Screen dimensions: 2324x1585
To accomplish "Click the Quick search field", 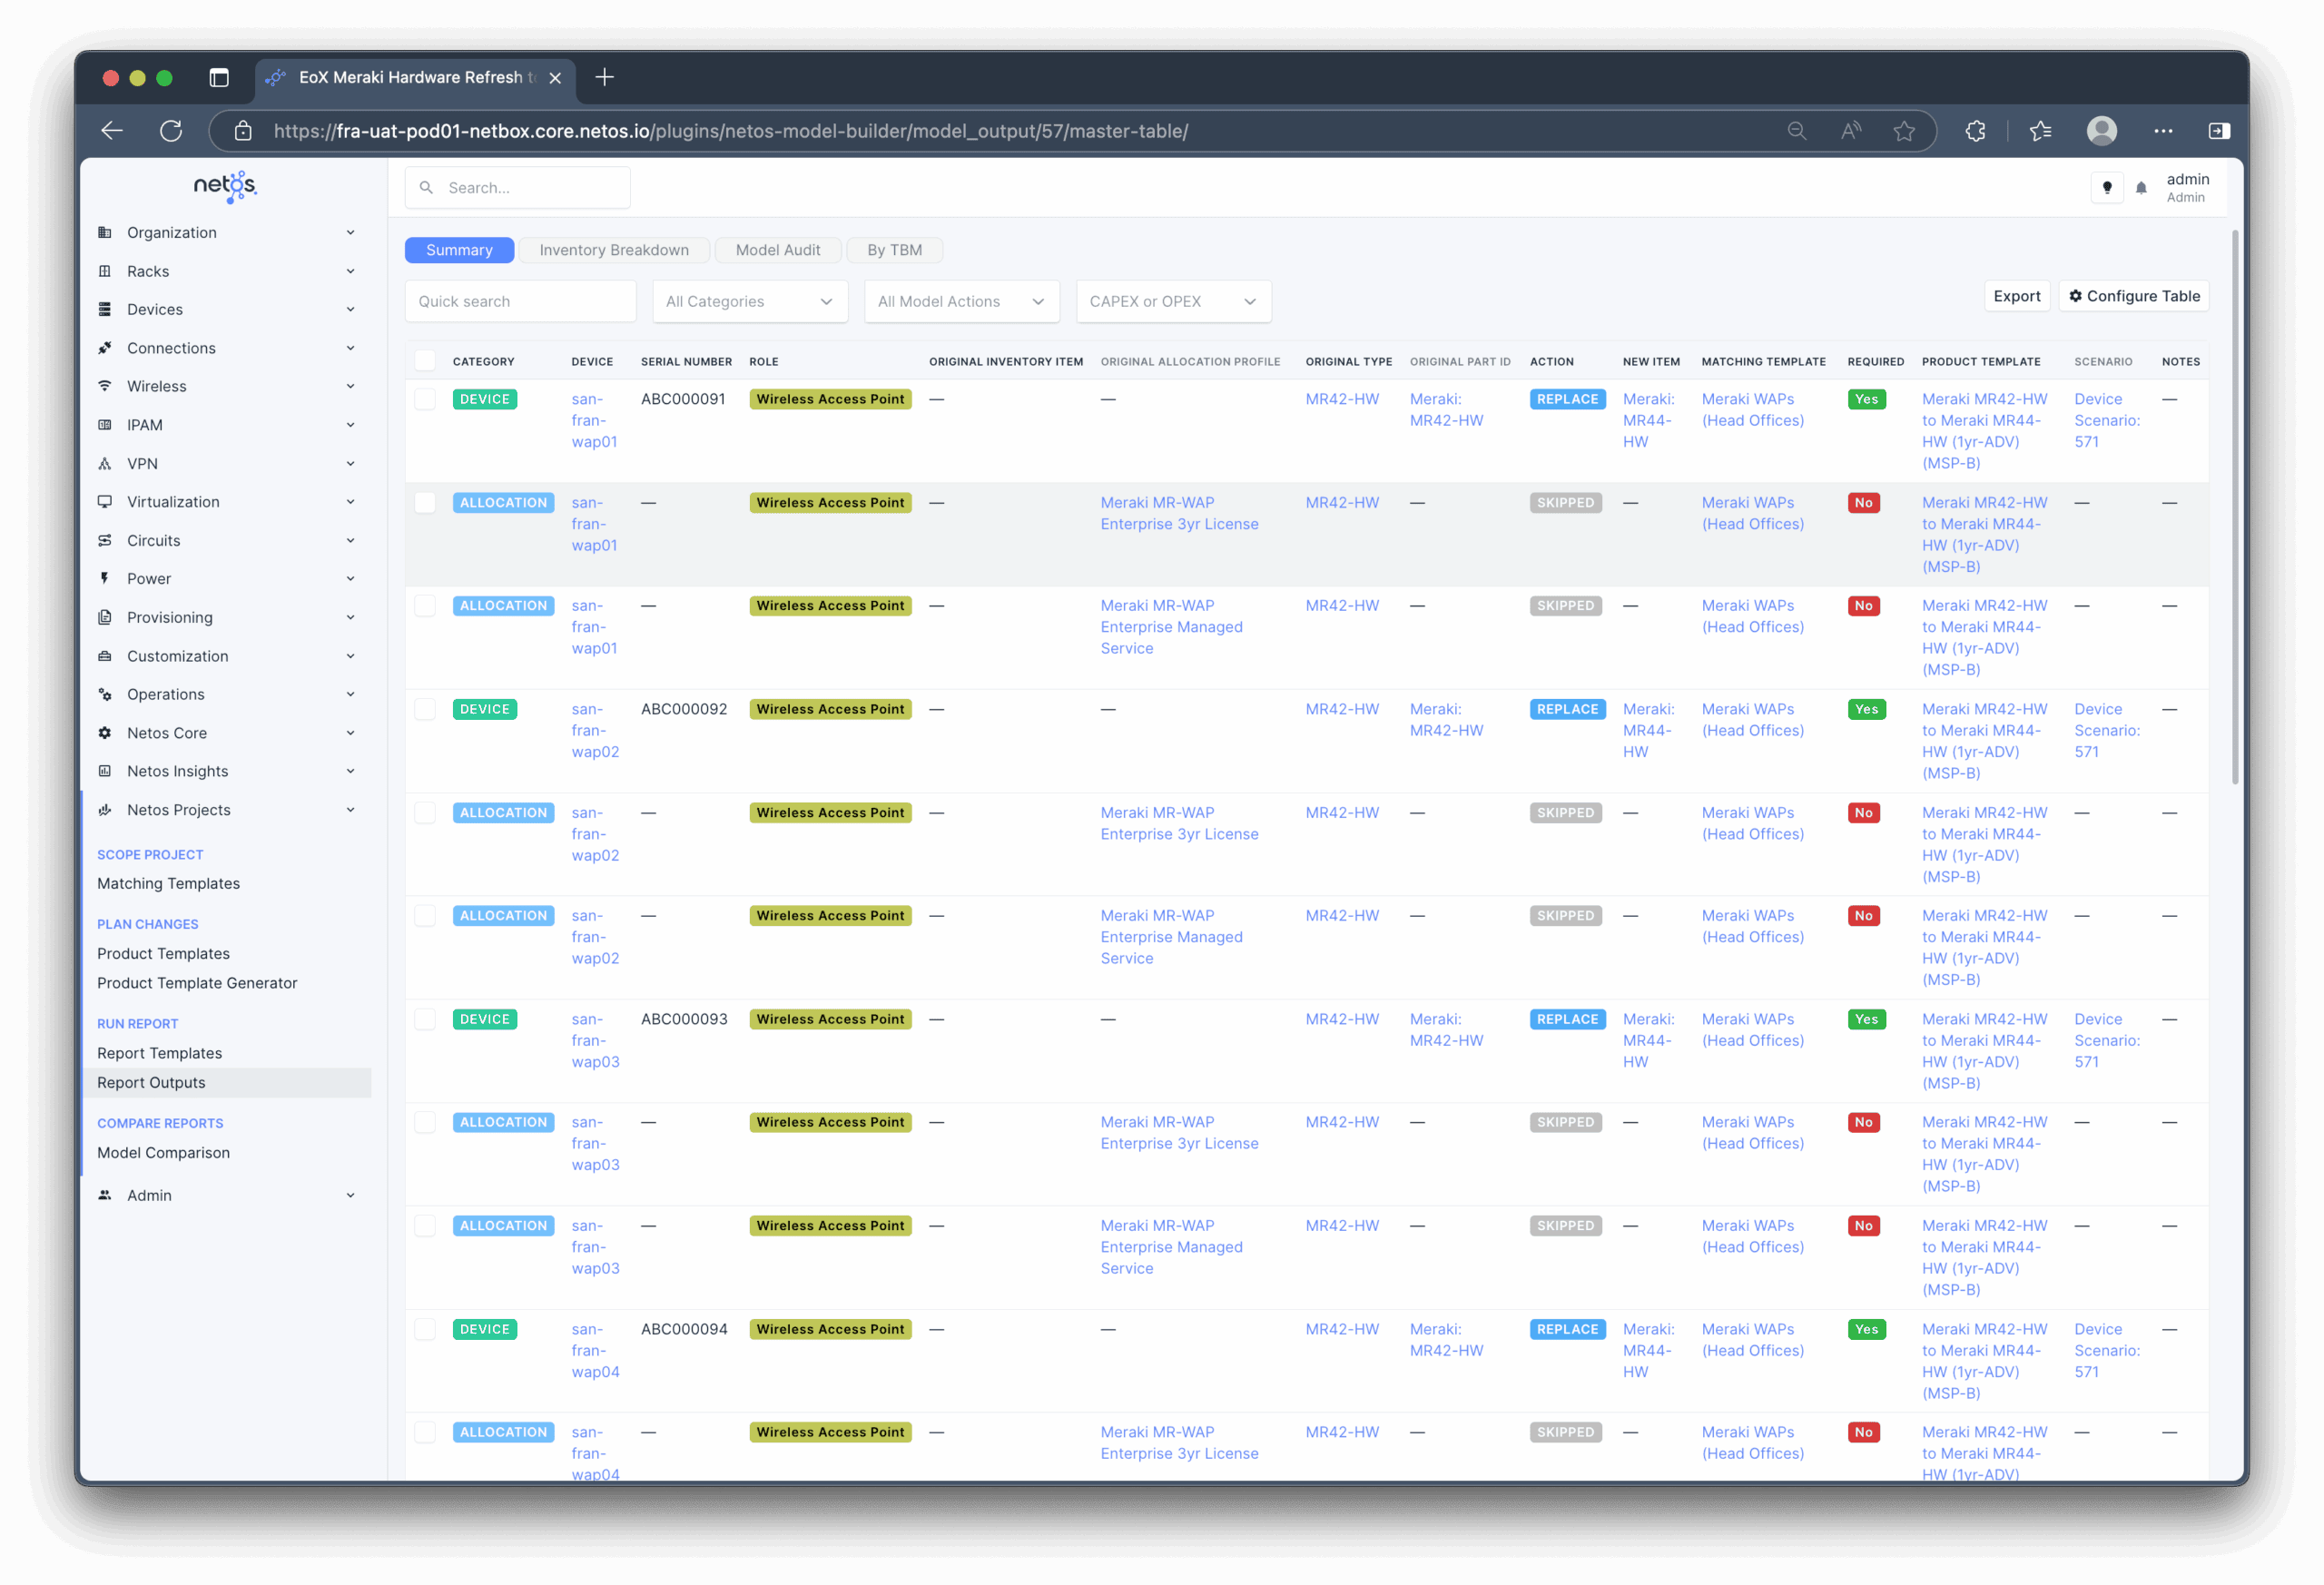I will tap(520, 301).
